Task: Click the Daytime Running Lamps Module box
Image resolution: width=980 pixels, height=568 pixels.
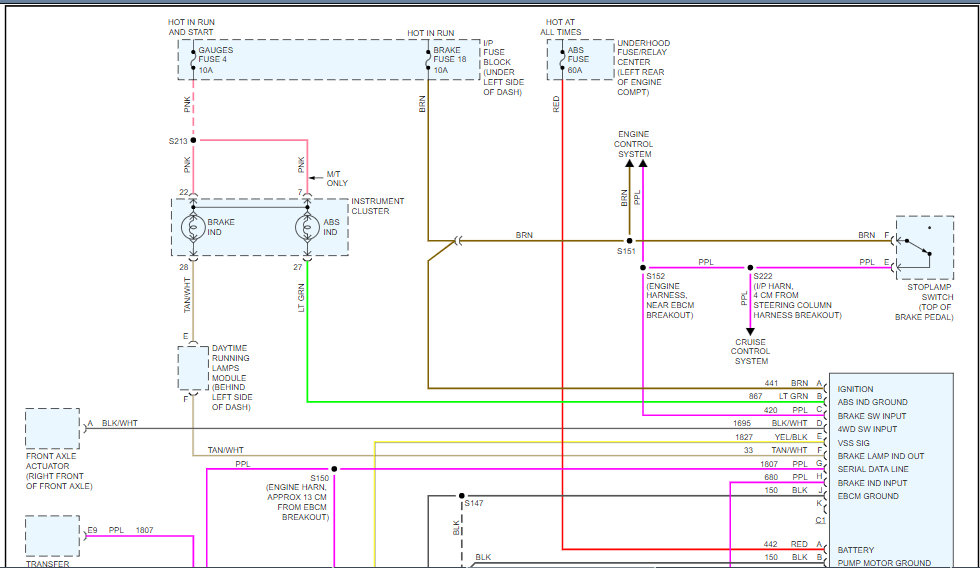Action: tap(193, 368)
